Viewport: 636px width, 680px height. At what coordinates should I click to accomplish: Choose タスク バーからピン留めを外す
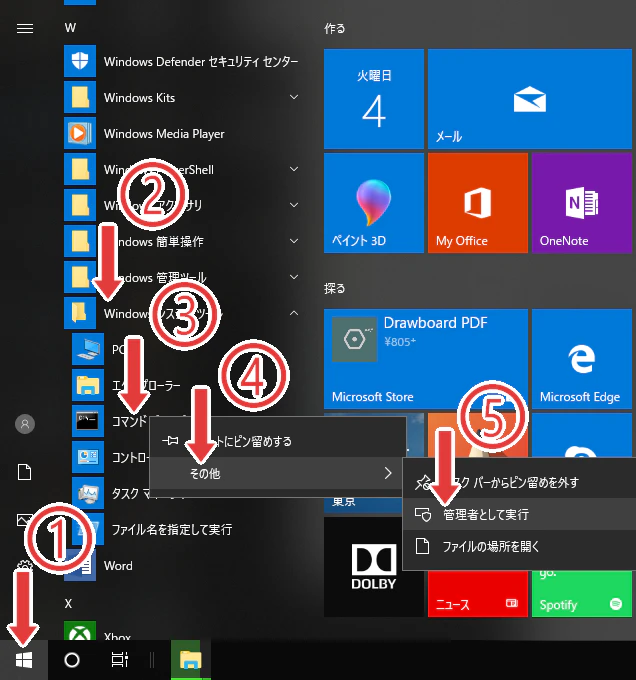(519, 482)
